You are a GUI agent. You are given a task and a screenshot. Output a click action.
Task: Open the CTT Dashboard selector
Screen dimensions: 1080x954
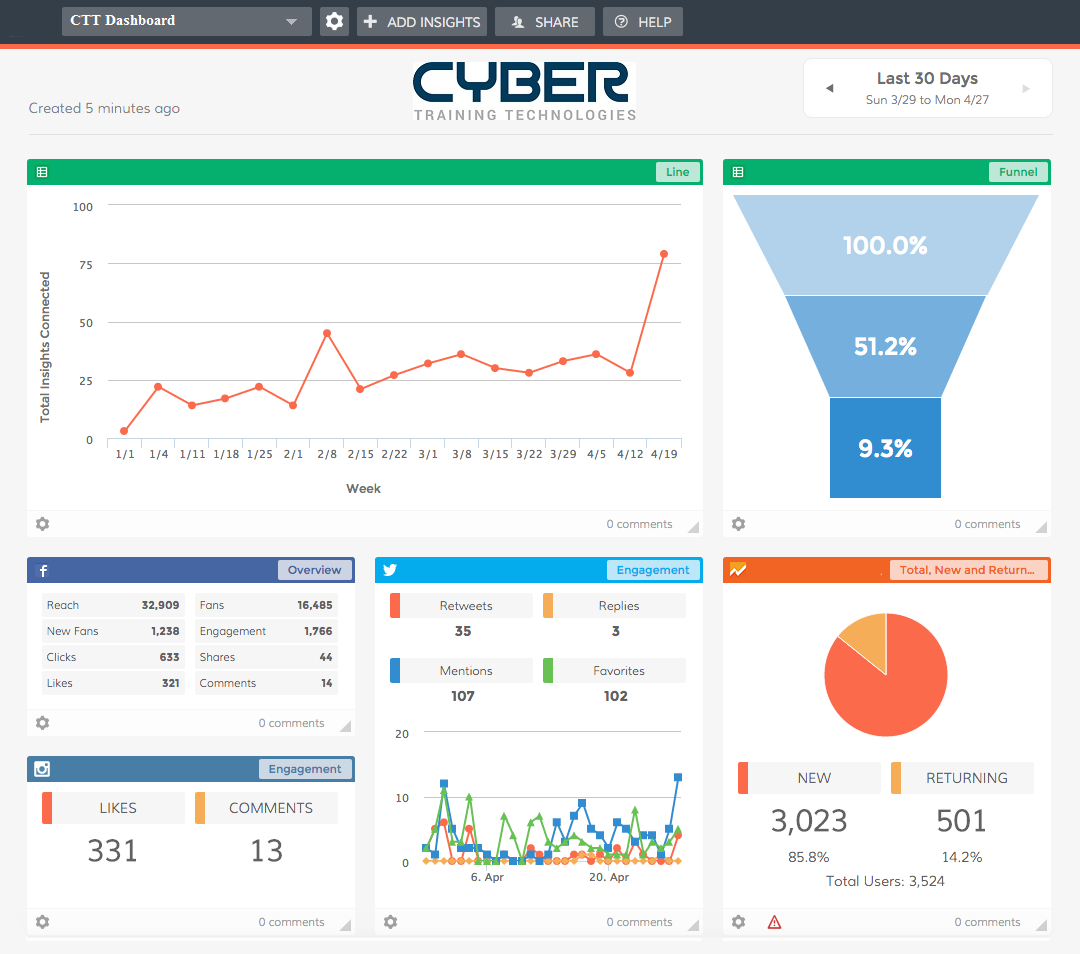pyautogui.click(x=186, y=20)
